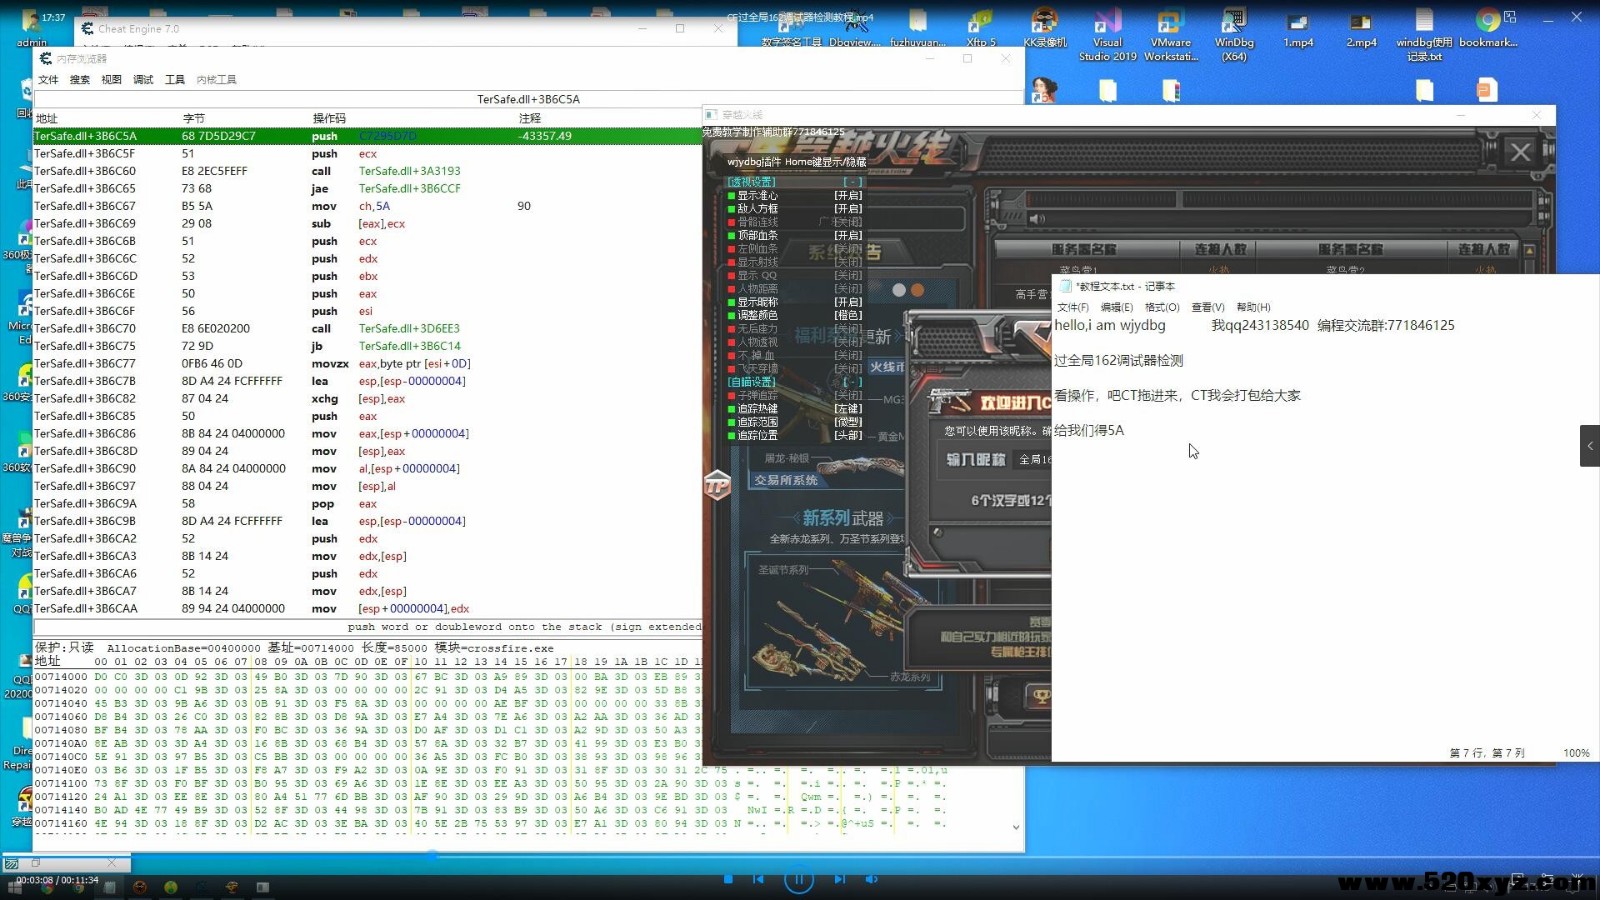1600x900 pixels.
Task: Click the Cheat Engine title bar icon
Action: [87, 29]
